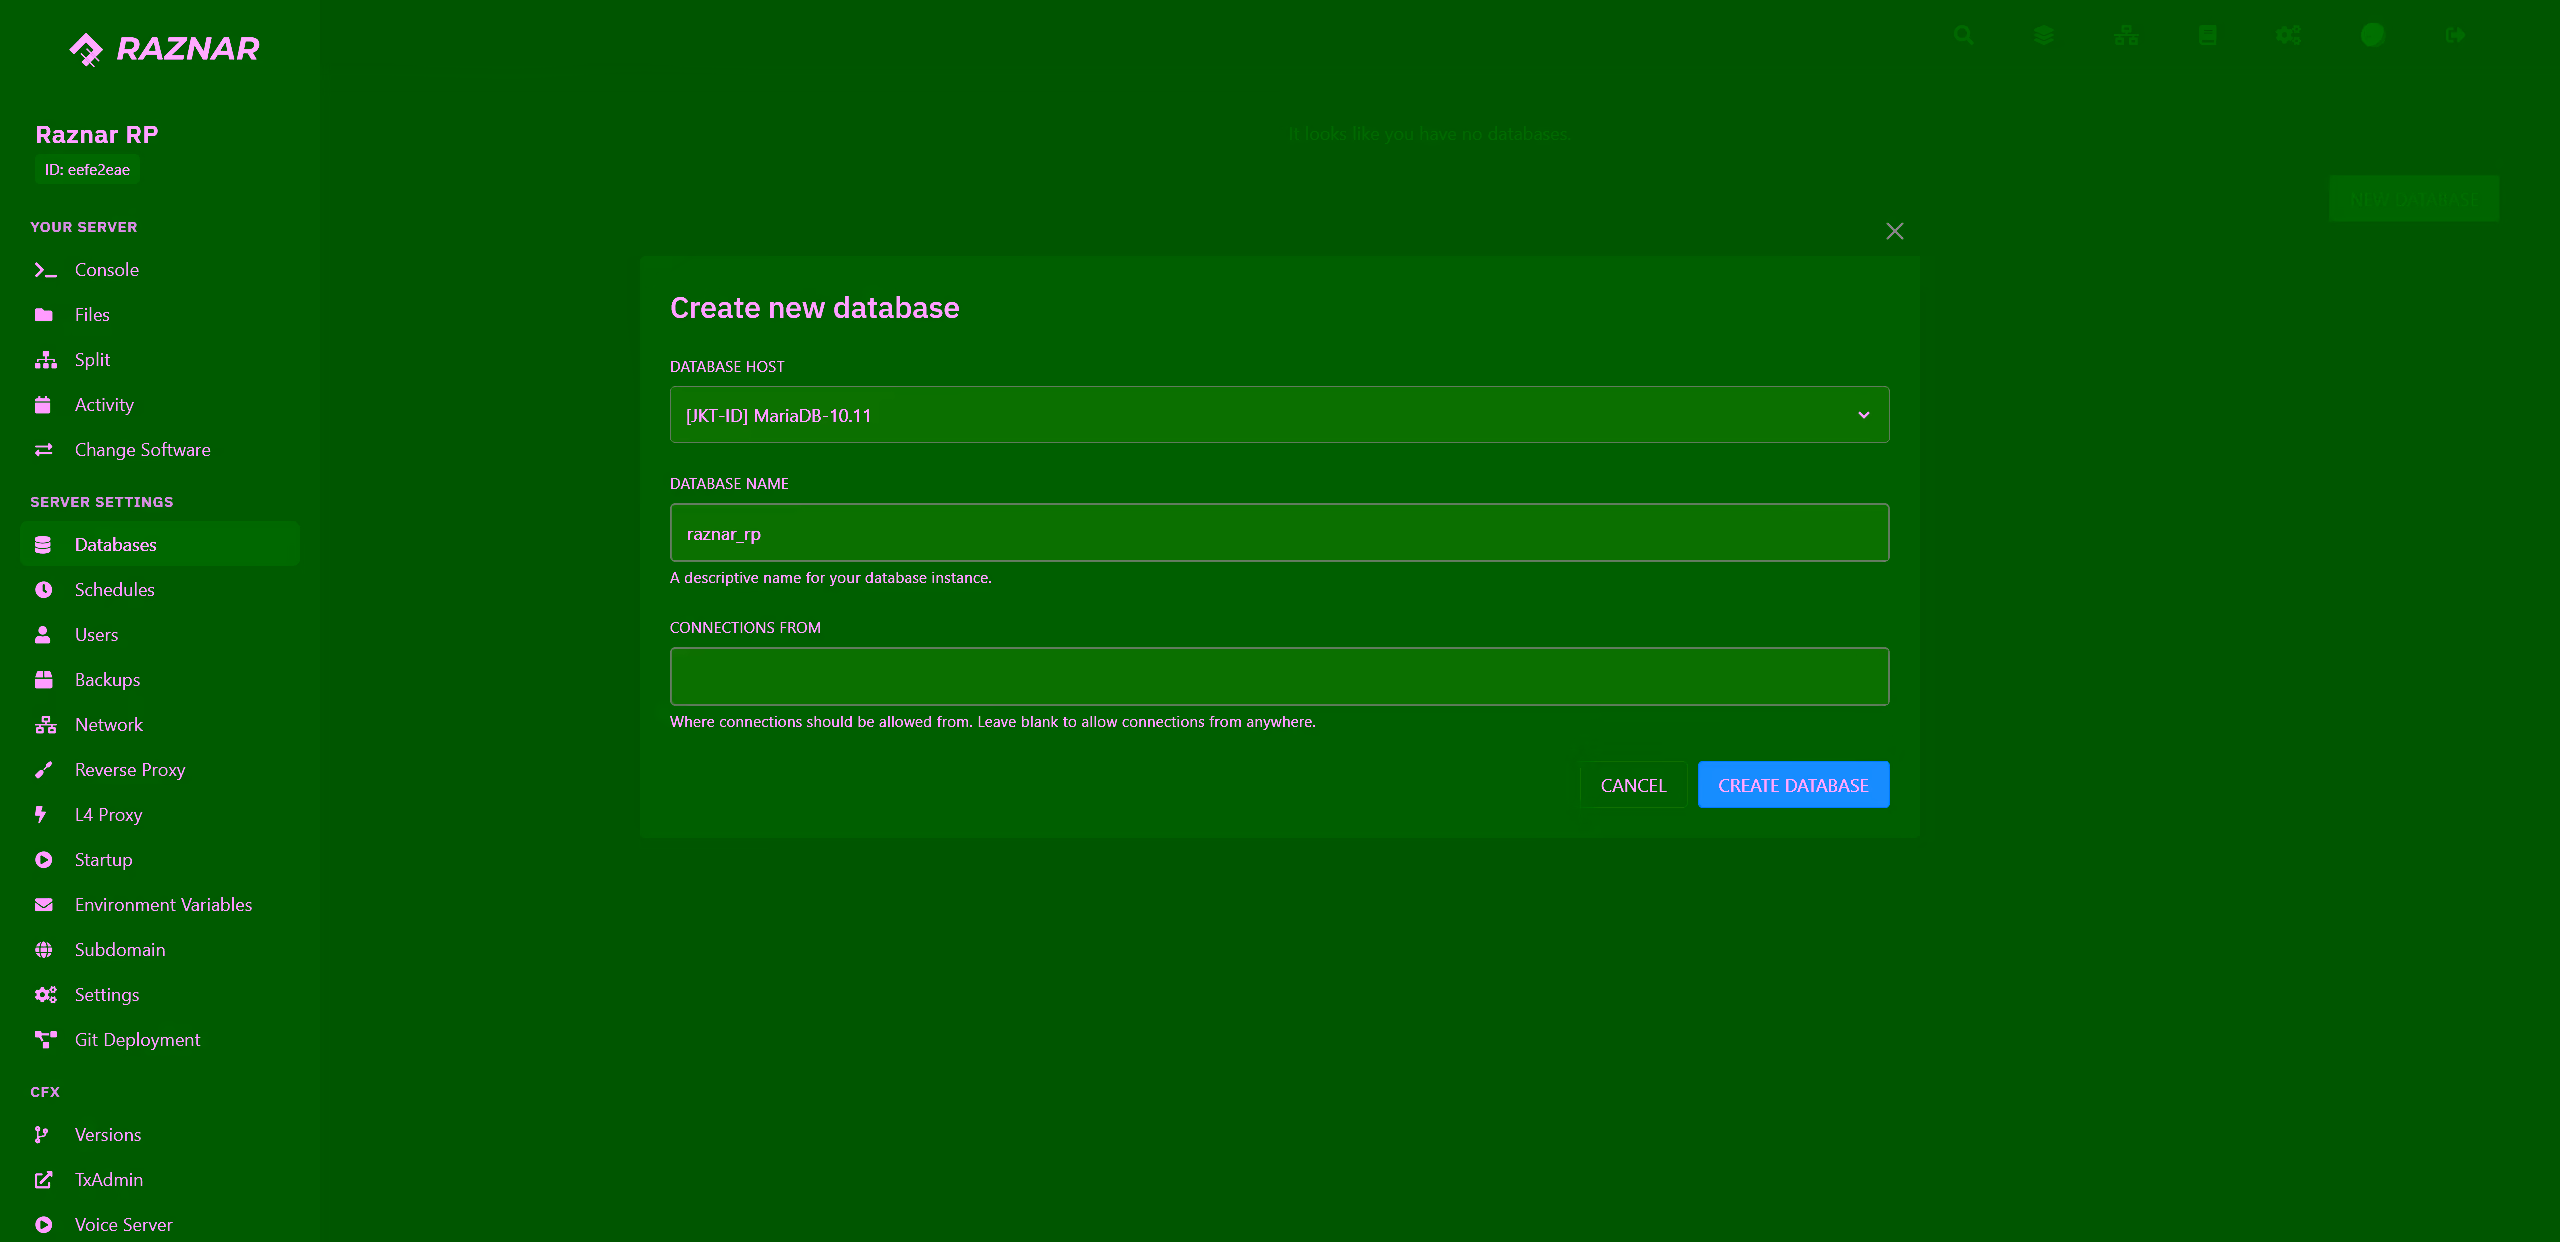Screen dimensions: 2560x1242
Task: Click the TxAdmin external link icon
Action: tap(44, 1180)
